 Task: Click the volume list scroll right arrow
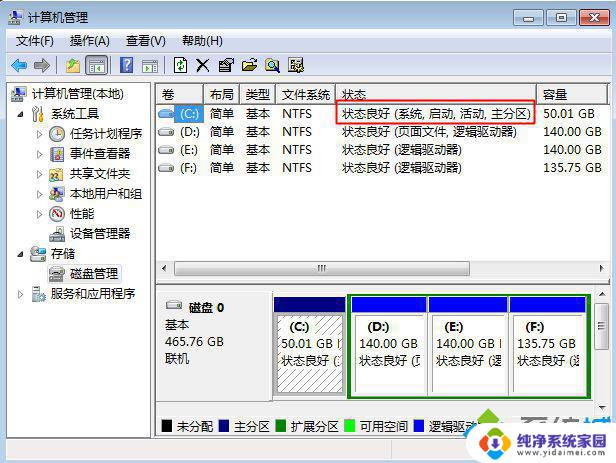pyautogui.click(x=601, y=269)
